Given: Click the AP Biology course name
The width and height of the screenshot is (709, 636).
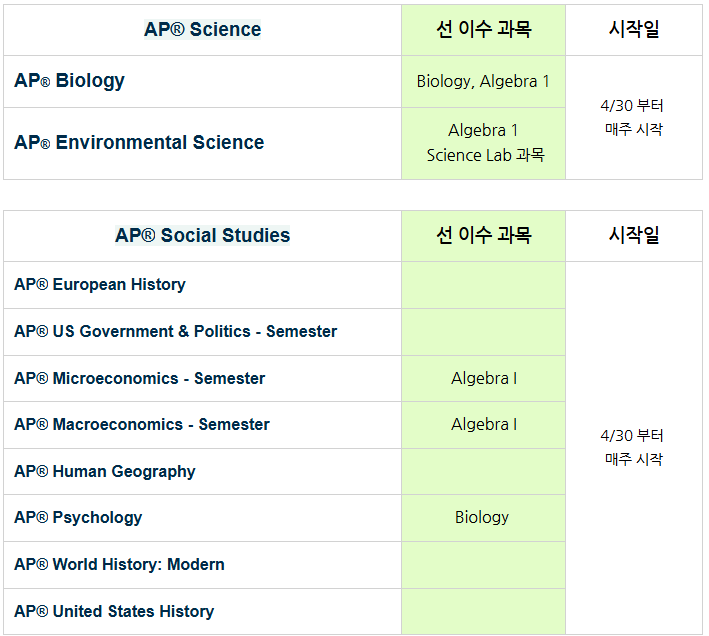Looking at the screenshot, I should tap(70, 81).
